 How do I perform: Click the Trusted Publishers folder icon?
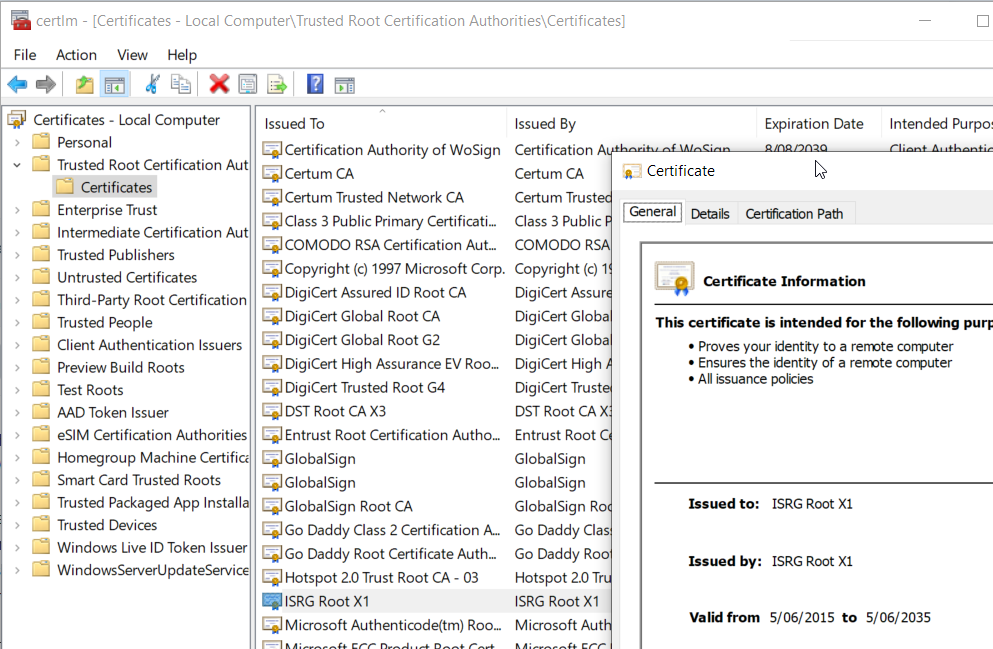[x=41, y=255]
